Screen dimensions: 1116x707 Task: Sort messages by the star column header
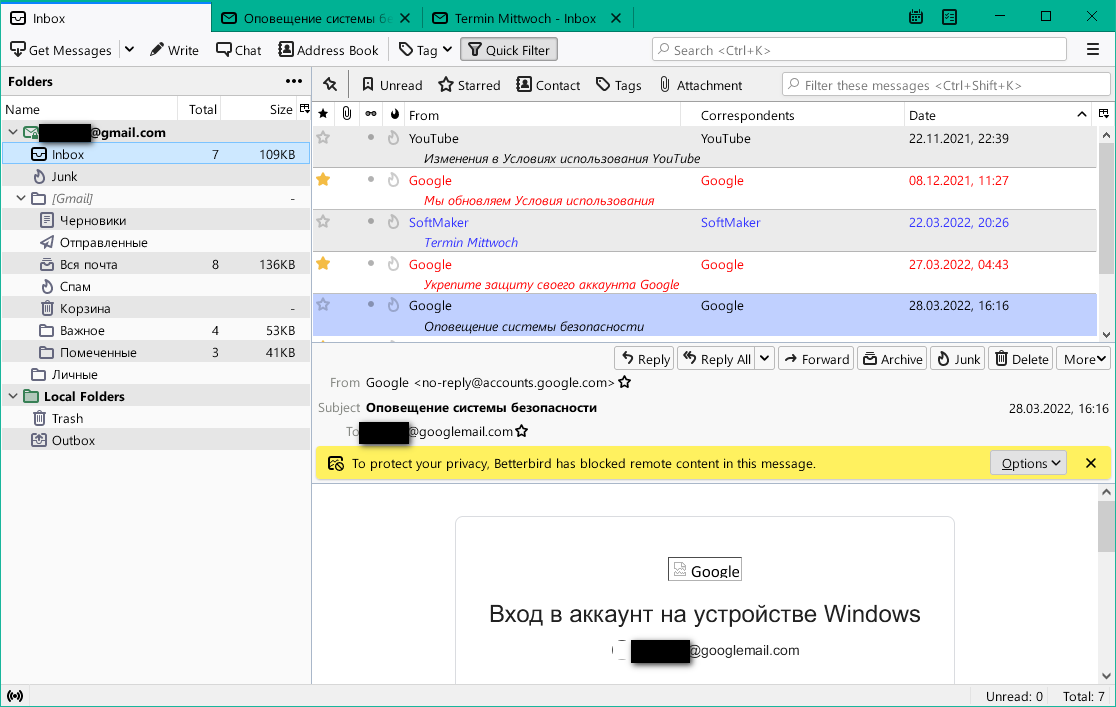(323, 115)
